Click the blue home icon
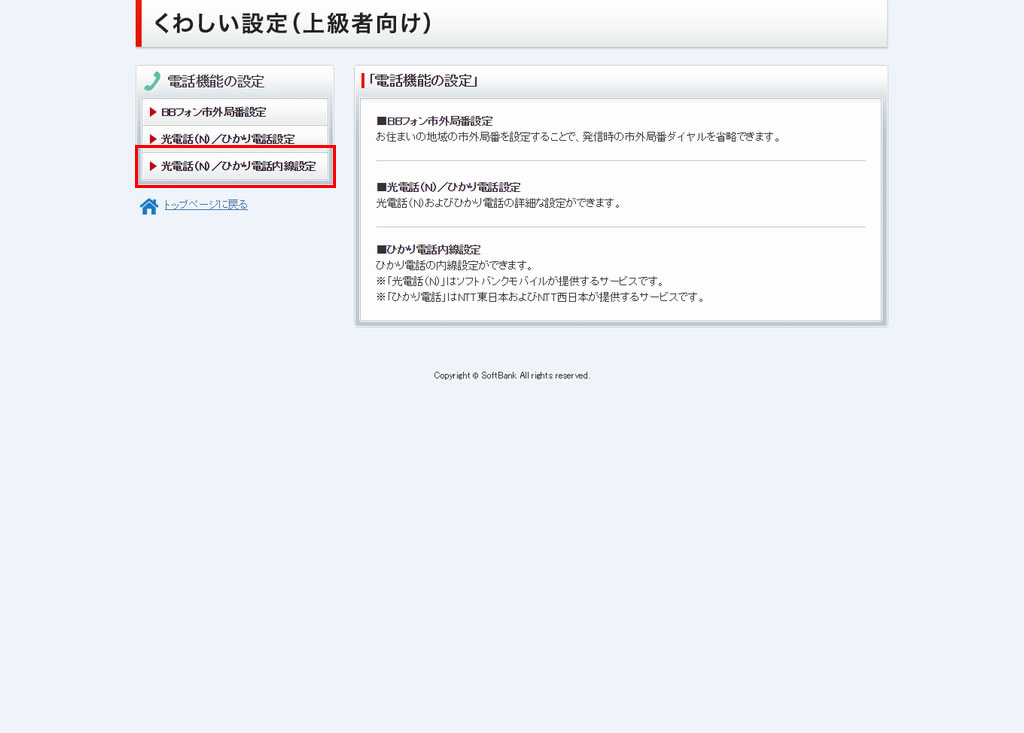The height and width of the screenshot is (733, 1024). pyautogui.click(x=149, y=206)
